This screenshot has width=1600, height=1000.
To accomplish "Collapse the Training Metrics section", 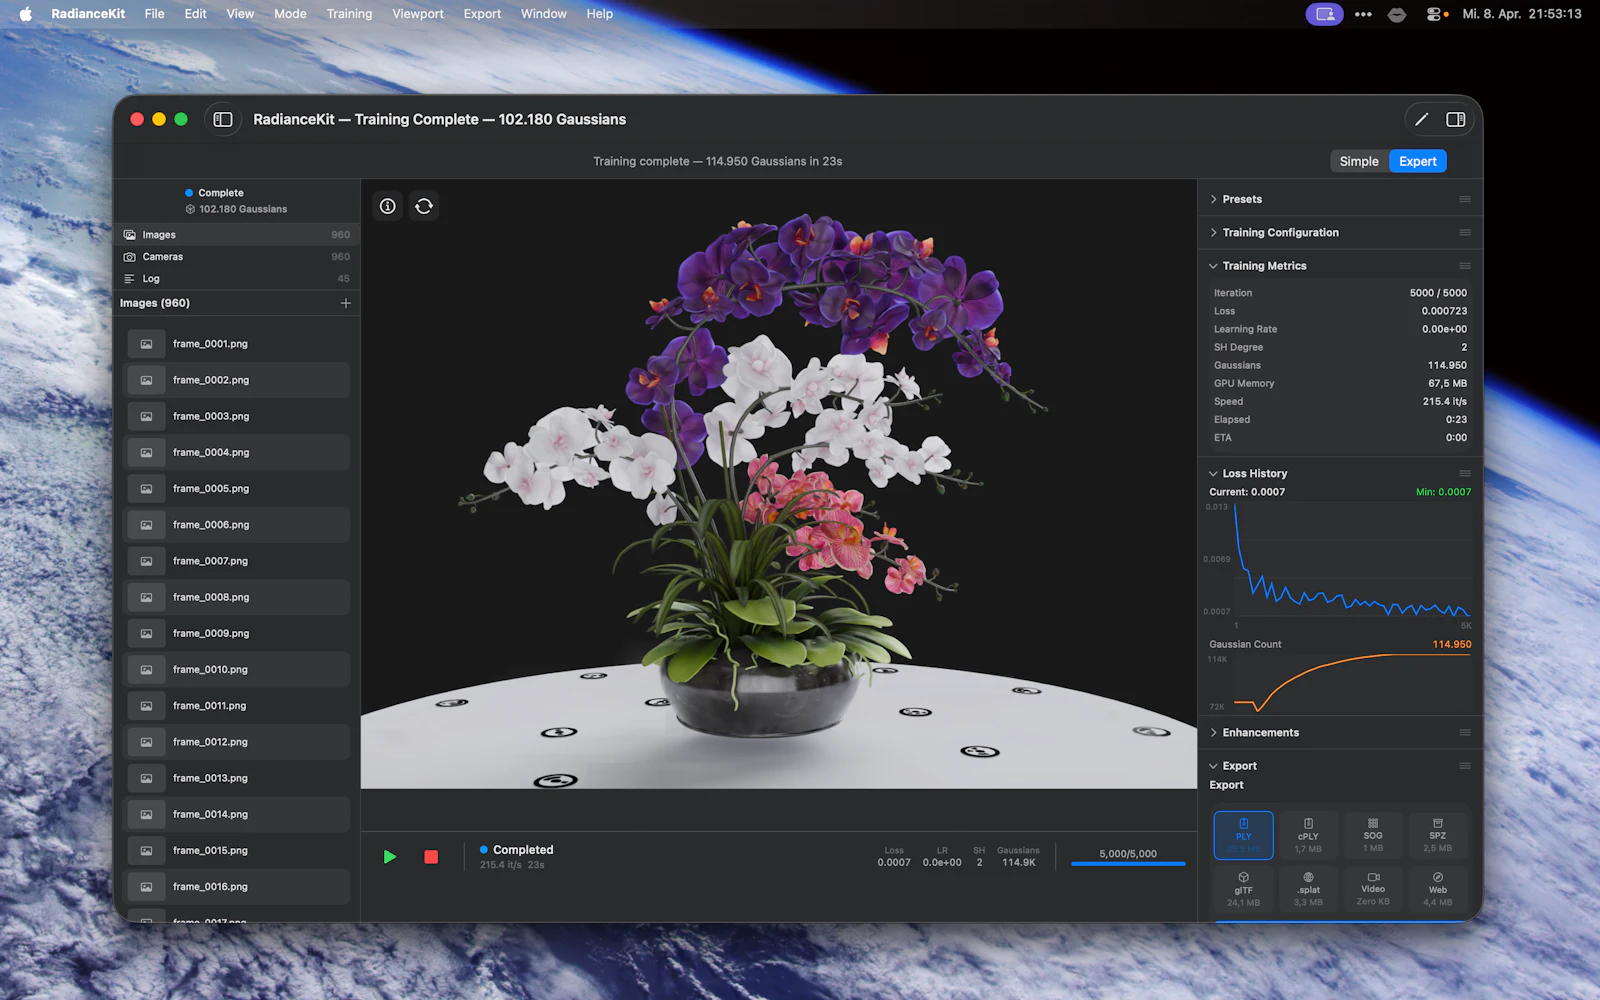I will click(x=1213, y=266).
